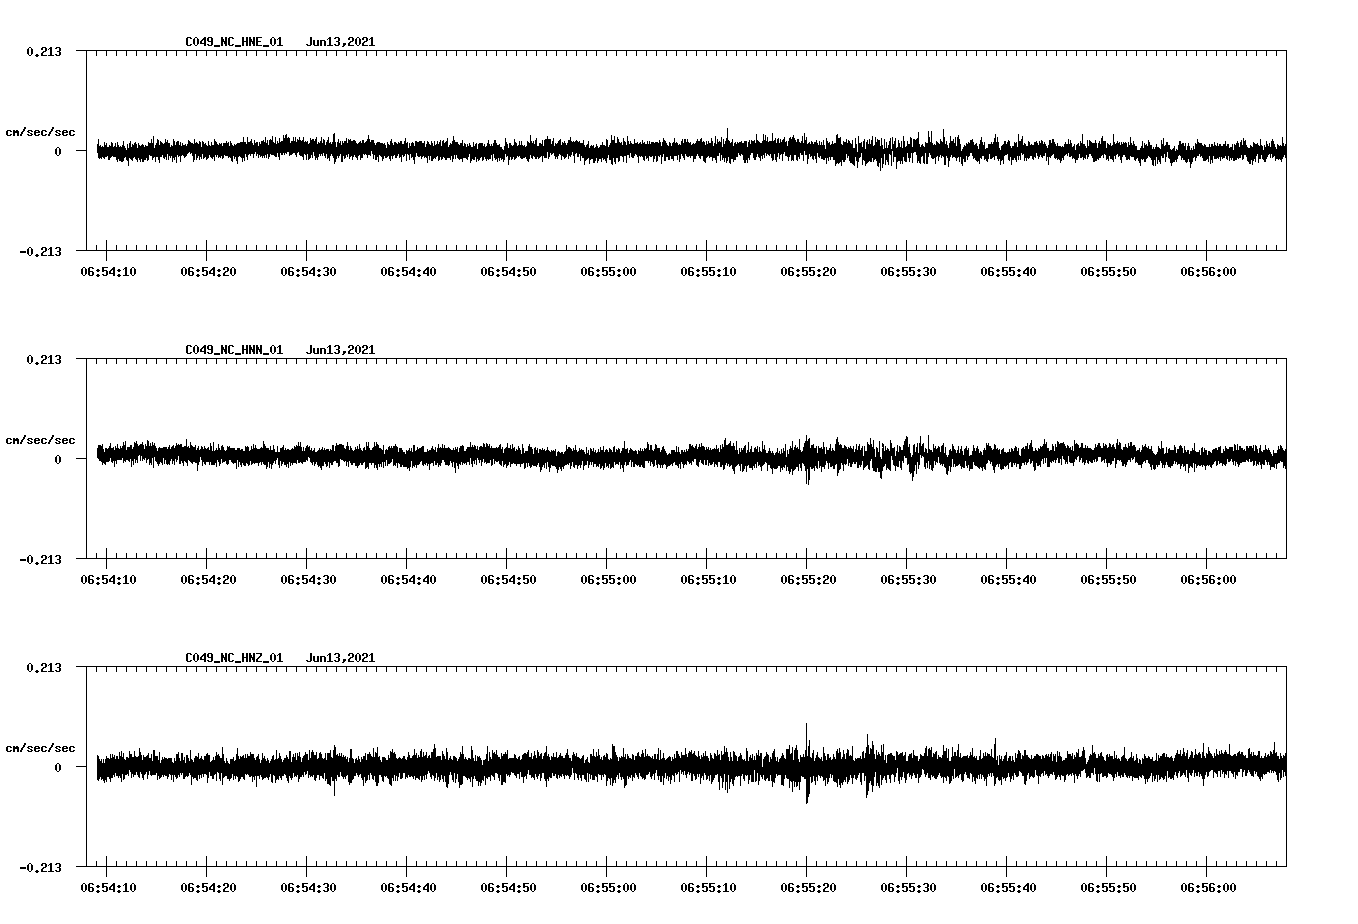Image resolution: width=1358 pixels, height=924 pixels.
Task: Click the 06:56:00 time label under the HNZ plot
Action: [1208, 888]
